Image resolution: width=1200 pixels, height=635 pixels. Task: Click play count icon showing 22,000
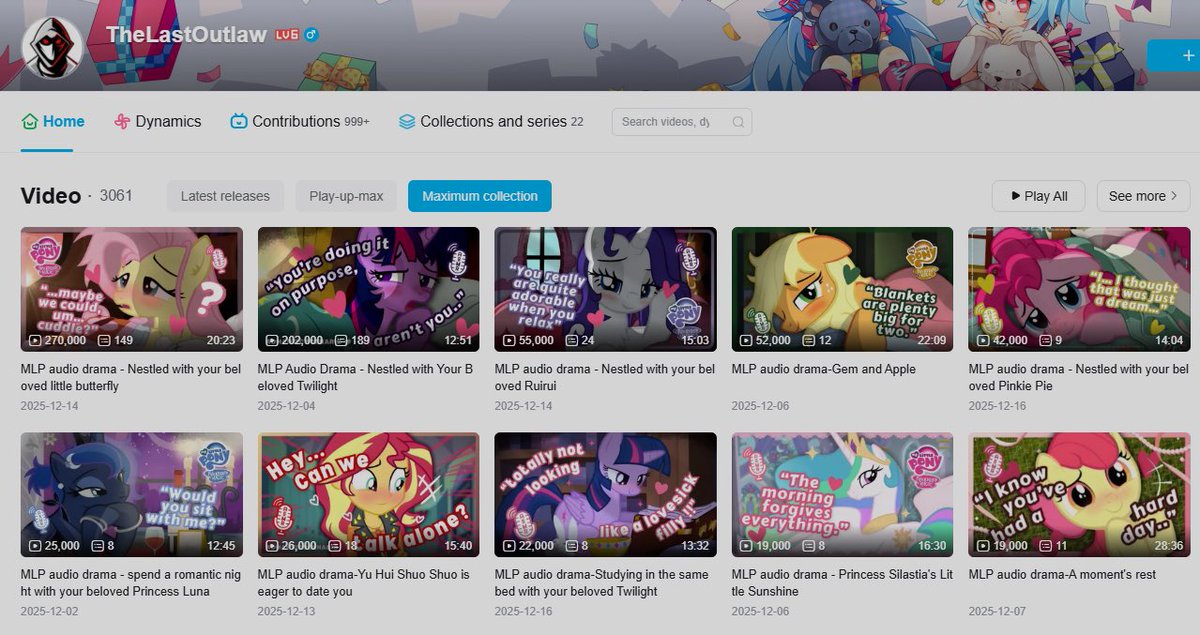click(x=509, y=546)
